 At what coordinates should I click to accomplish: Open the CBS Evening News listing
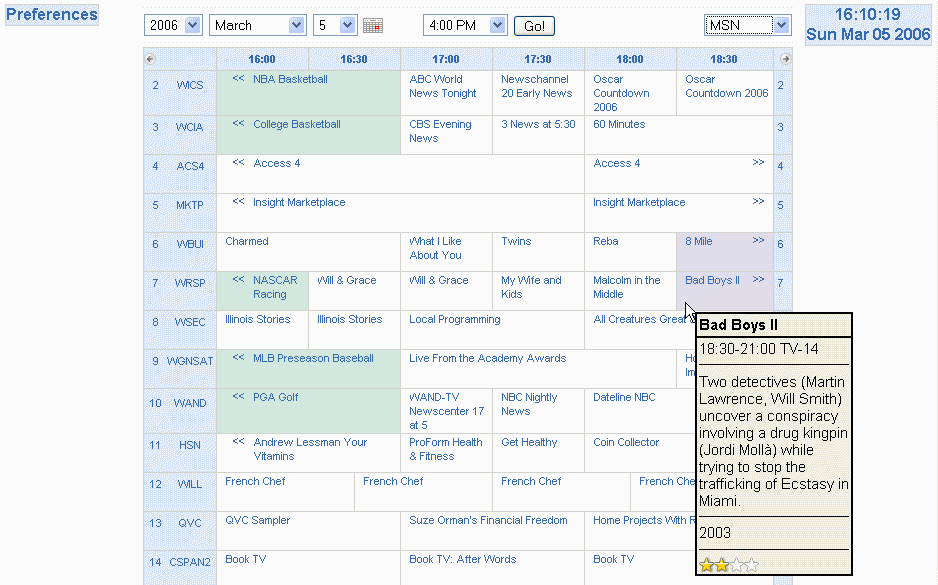440,131
